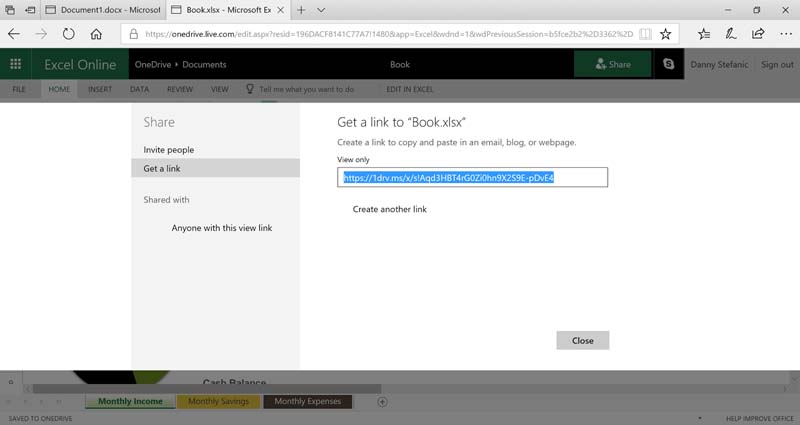Click the browser address bar URL
This screenshot has width=800, height=425.
pos(389,34)
